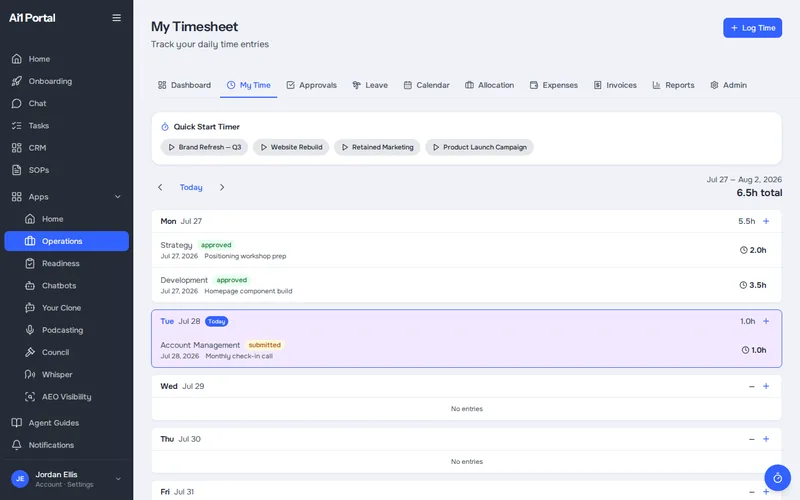
Task: Go to Tasks in sidebar
Action: 66,126
